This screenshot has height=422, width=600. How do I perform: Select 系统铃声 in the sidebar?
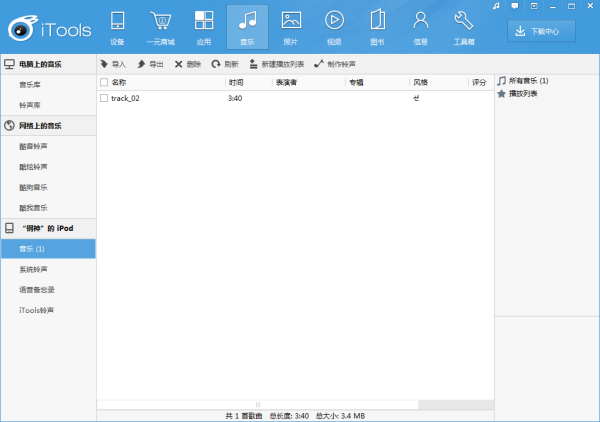[x=32, y=270]
